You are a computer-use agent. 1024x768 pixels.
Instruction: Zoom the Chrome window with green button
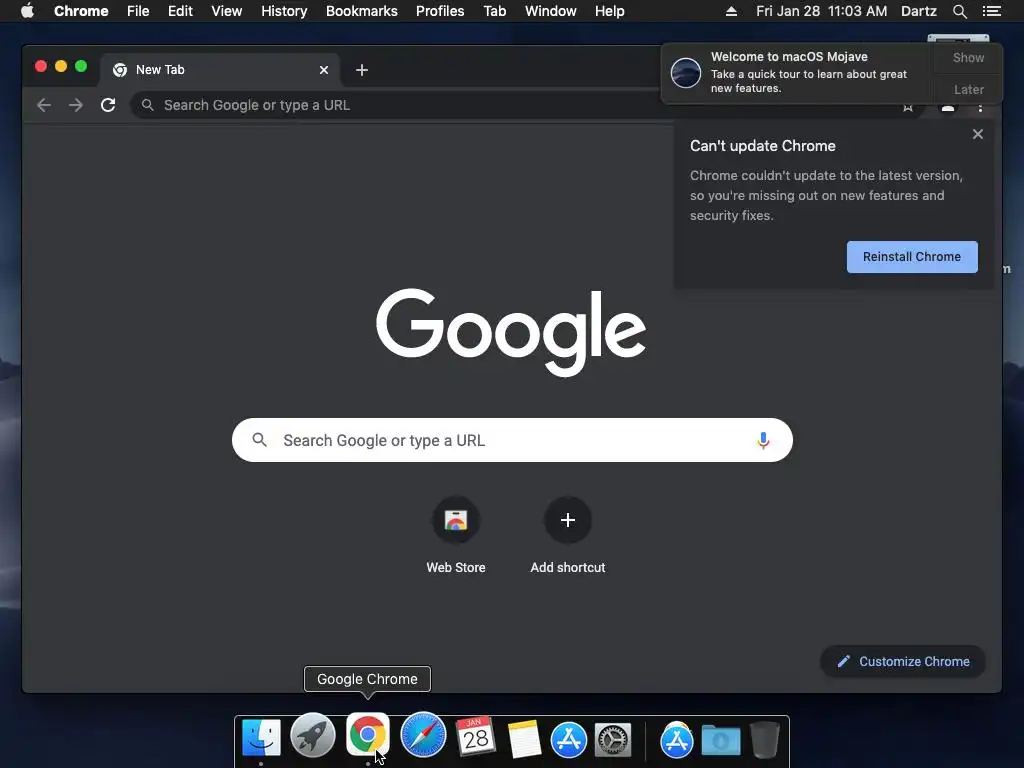81,66
